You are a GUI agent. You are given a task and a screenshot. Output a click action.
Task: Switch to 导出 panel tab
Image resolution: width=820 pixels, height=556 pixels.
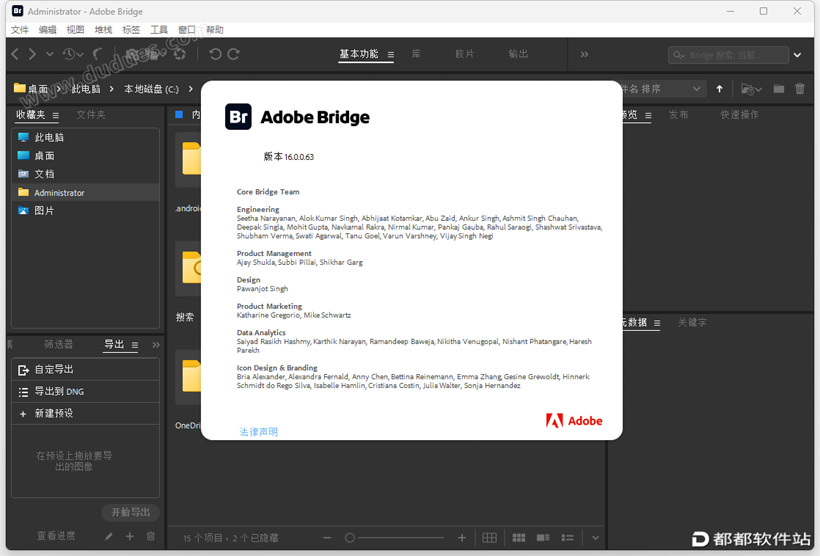pyautogui.click(x=114, y=344)
